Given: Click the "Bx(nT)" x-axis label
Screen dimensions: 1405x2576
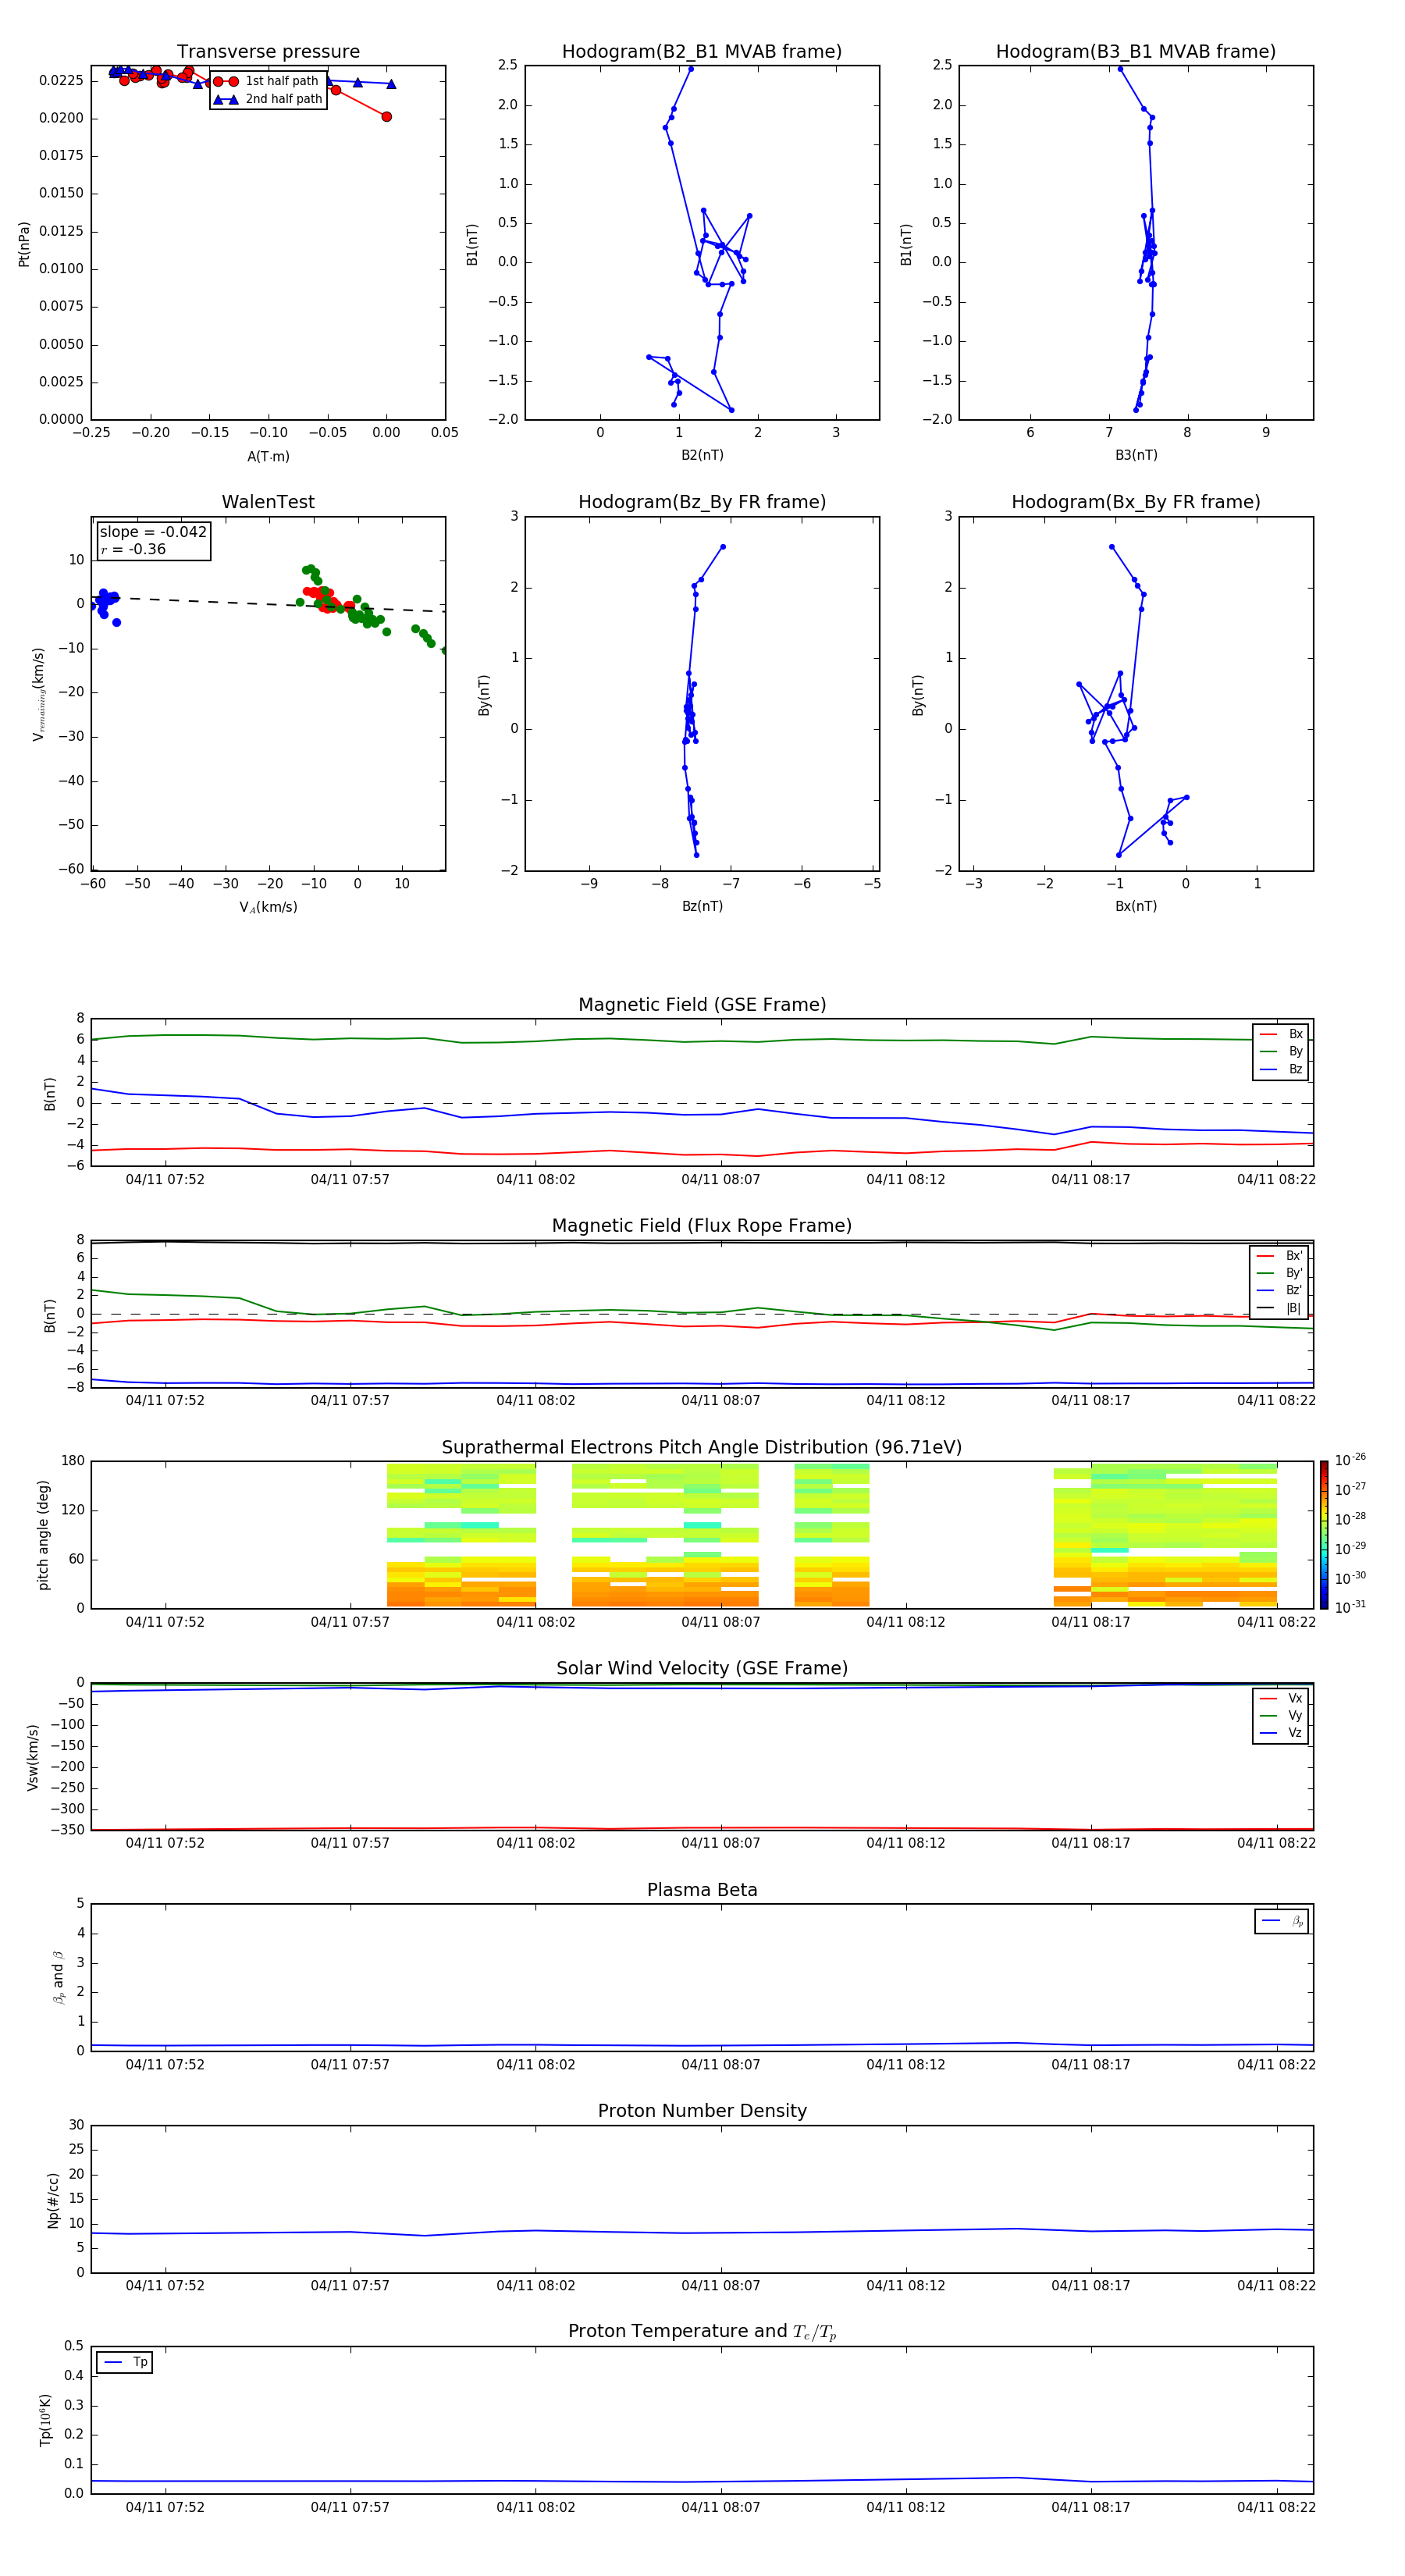Looking at the screenshot, I should pyautogui.click(x=1136, y=906).
